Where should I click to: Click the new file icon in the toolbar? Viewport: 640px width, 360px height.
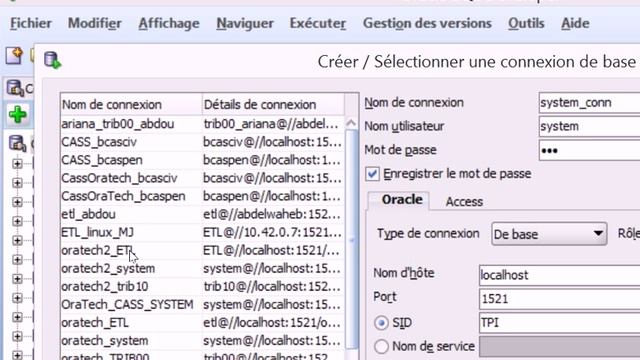coord(14,56)
